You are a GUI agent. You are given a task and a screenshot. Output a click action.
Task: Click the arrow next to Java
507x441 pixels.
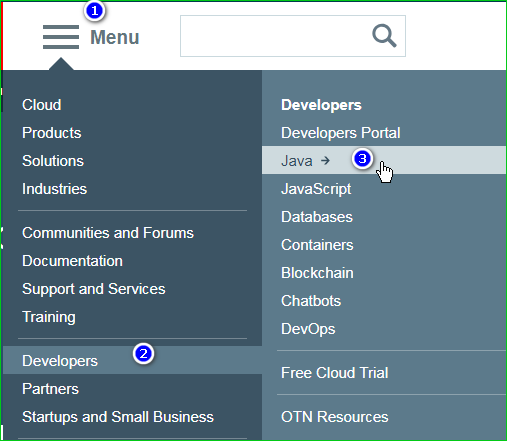(325, 161)
